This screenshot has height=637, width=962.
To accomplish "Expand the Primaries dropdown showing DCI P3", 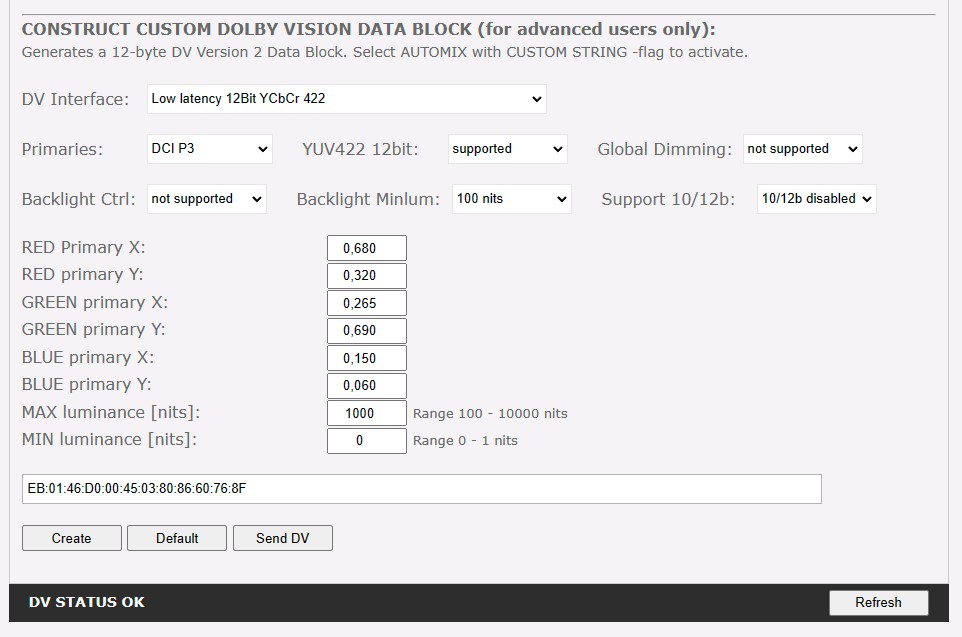I will [x=210, y=149].
